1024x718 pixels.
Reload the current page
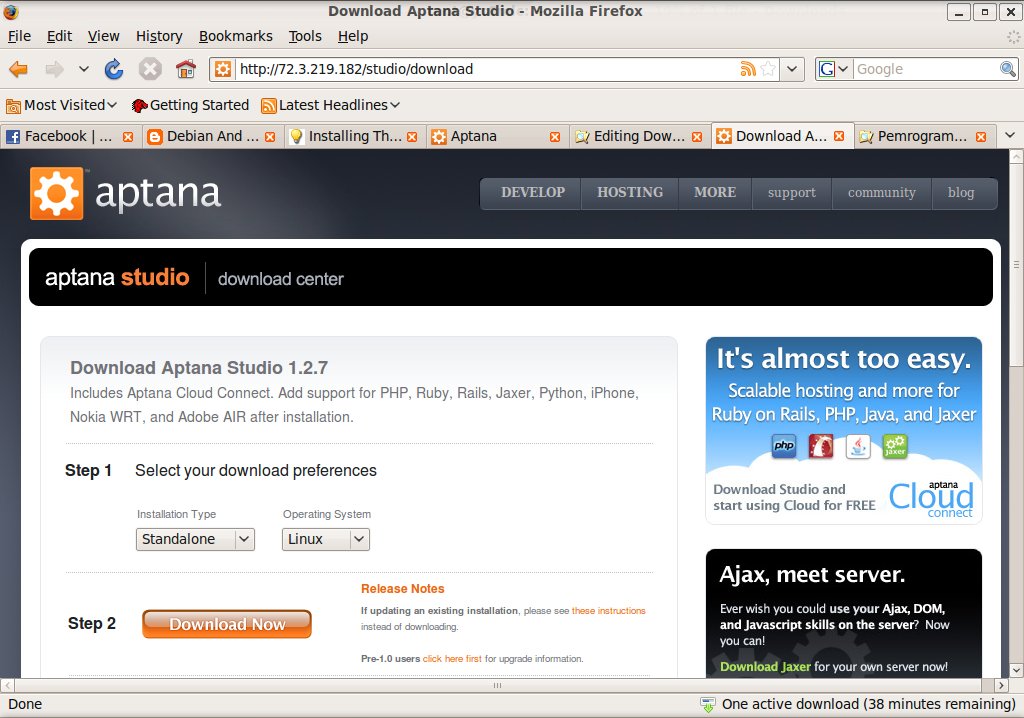click(114, 69)
